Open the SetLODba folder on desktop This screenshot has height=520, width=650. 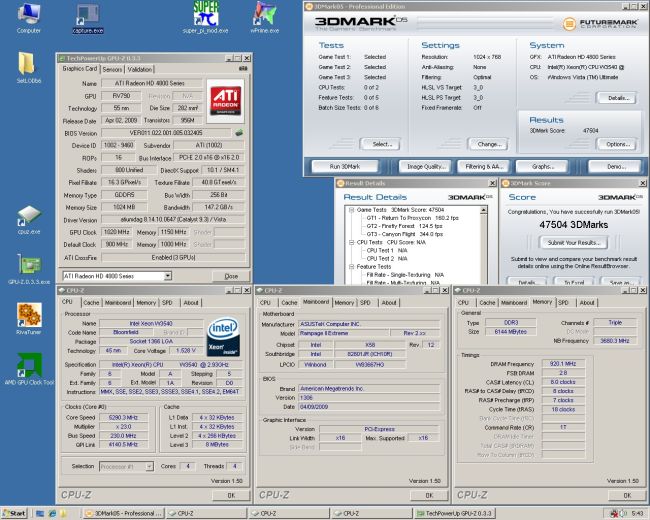(x=28, y=64)
